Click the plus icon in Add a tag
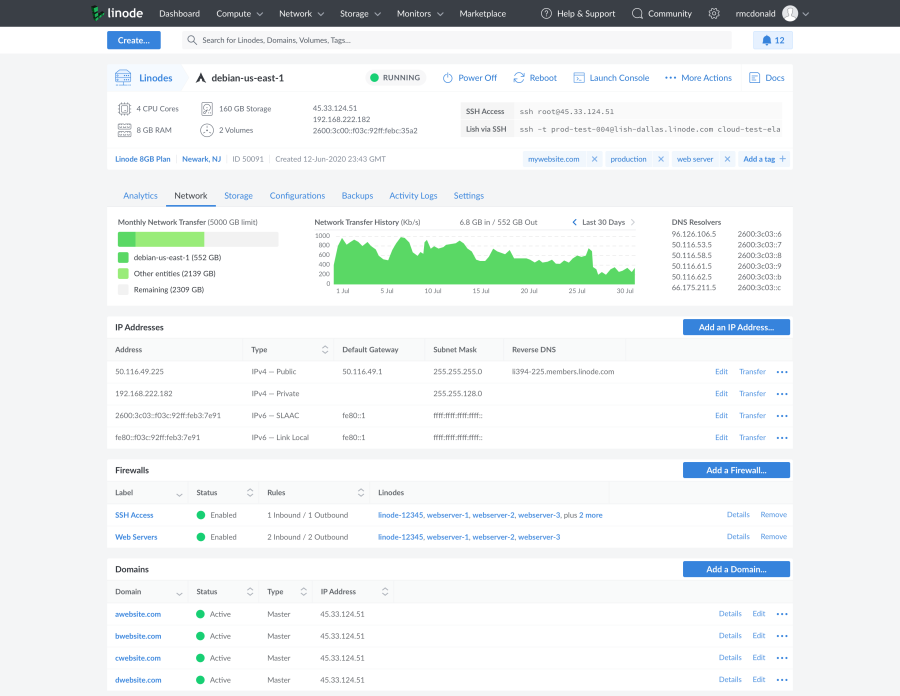Screen dimensions: 900x696 [782, 158]
